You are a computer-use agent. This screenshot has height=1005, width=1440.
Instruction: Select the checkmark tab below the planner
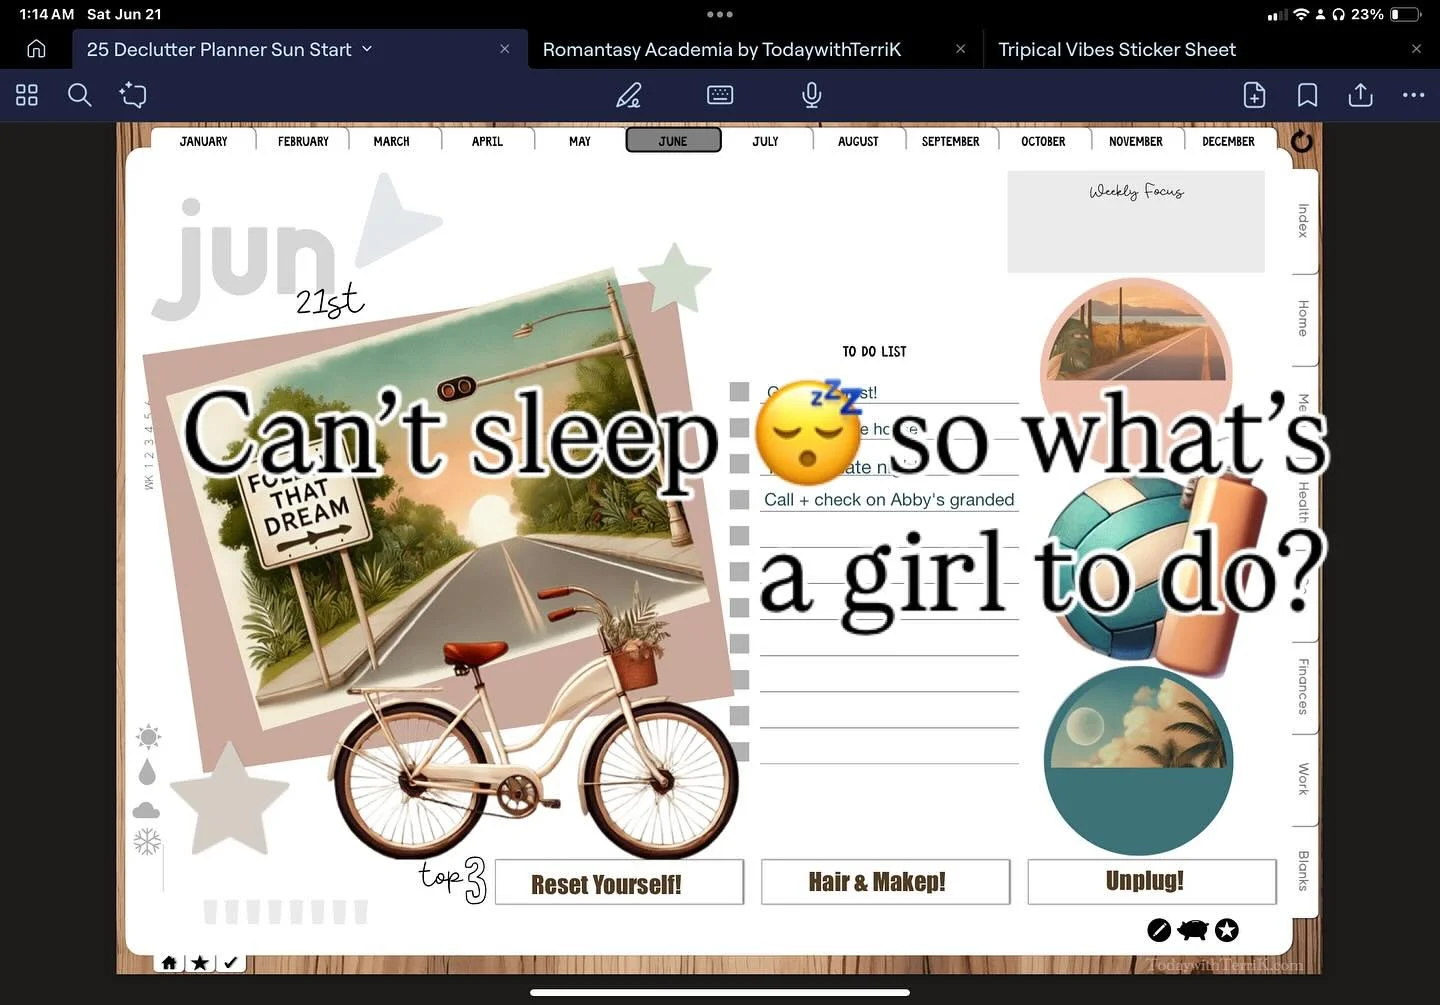(x=231, y=962)
